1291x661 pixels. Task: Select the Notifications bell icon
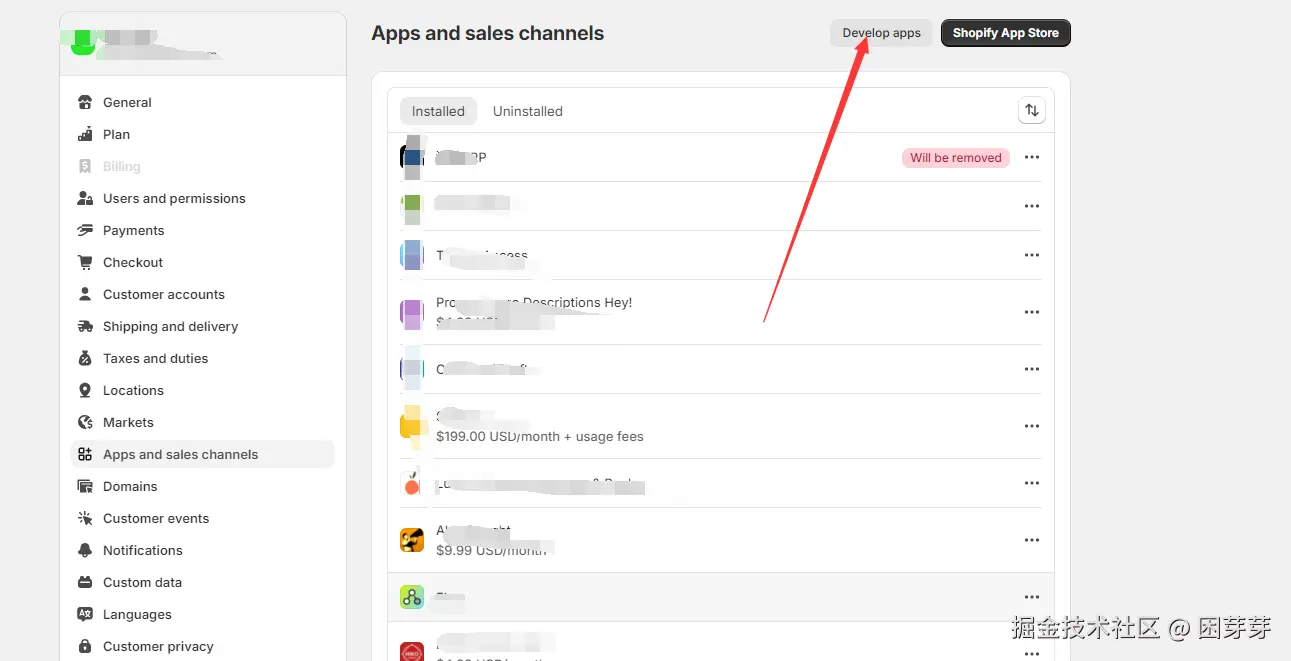(x=85, y=550)
